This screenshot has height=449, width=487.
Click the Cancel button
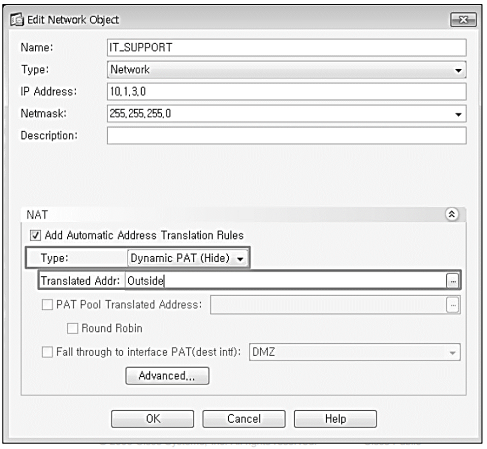coord(244,419)
